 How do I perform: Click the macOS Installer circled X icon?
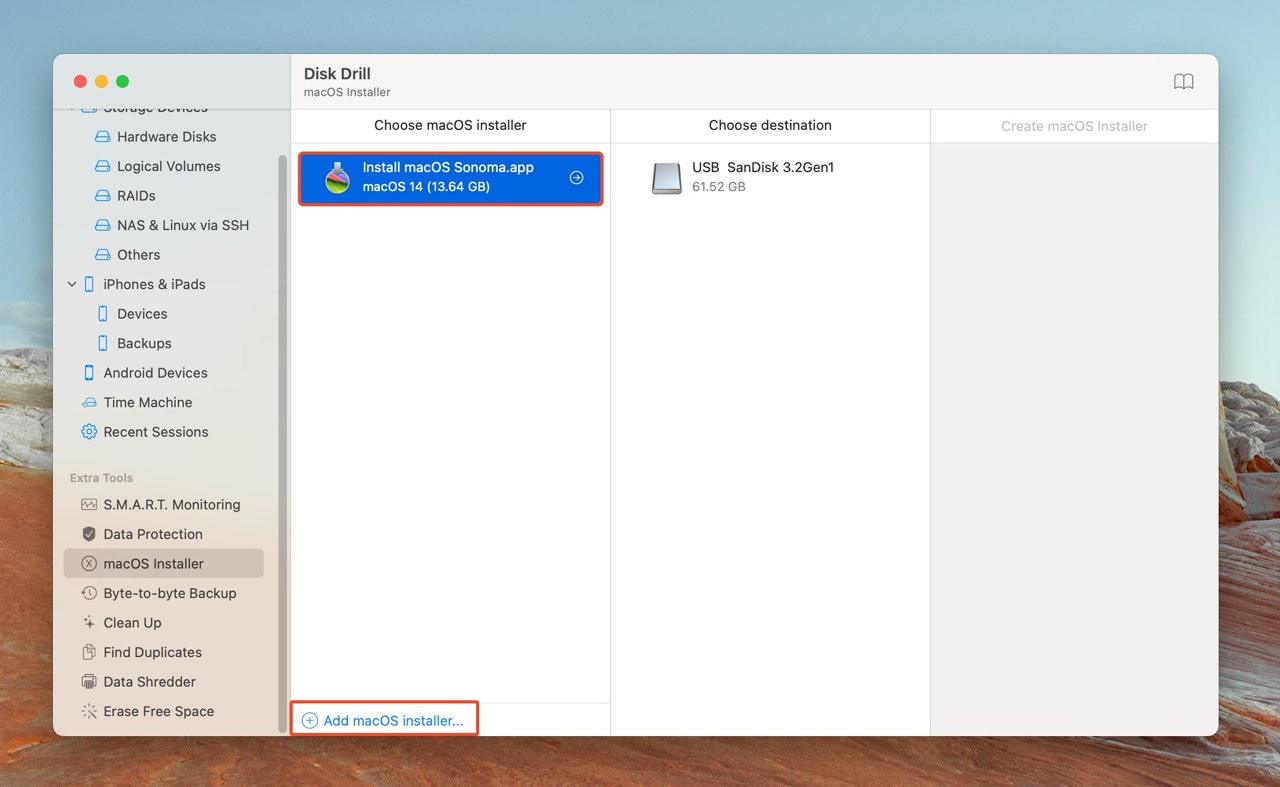click(x=89, y=564)
